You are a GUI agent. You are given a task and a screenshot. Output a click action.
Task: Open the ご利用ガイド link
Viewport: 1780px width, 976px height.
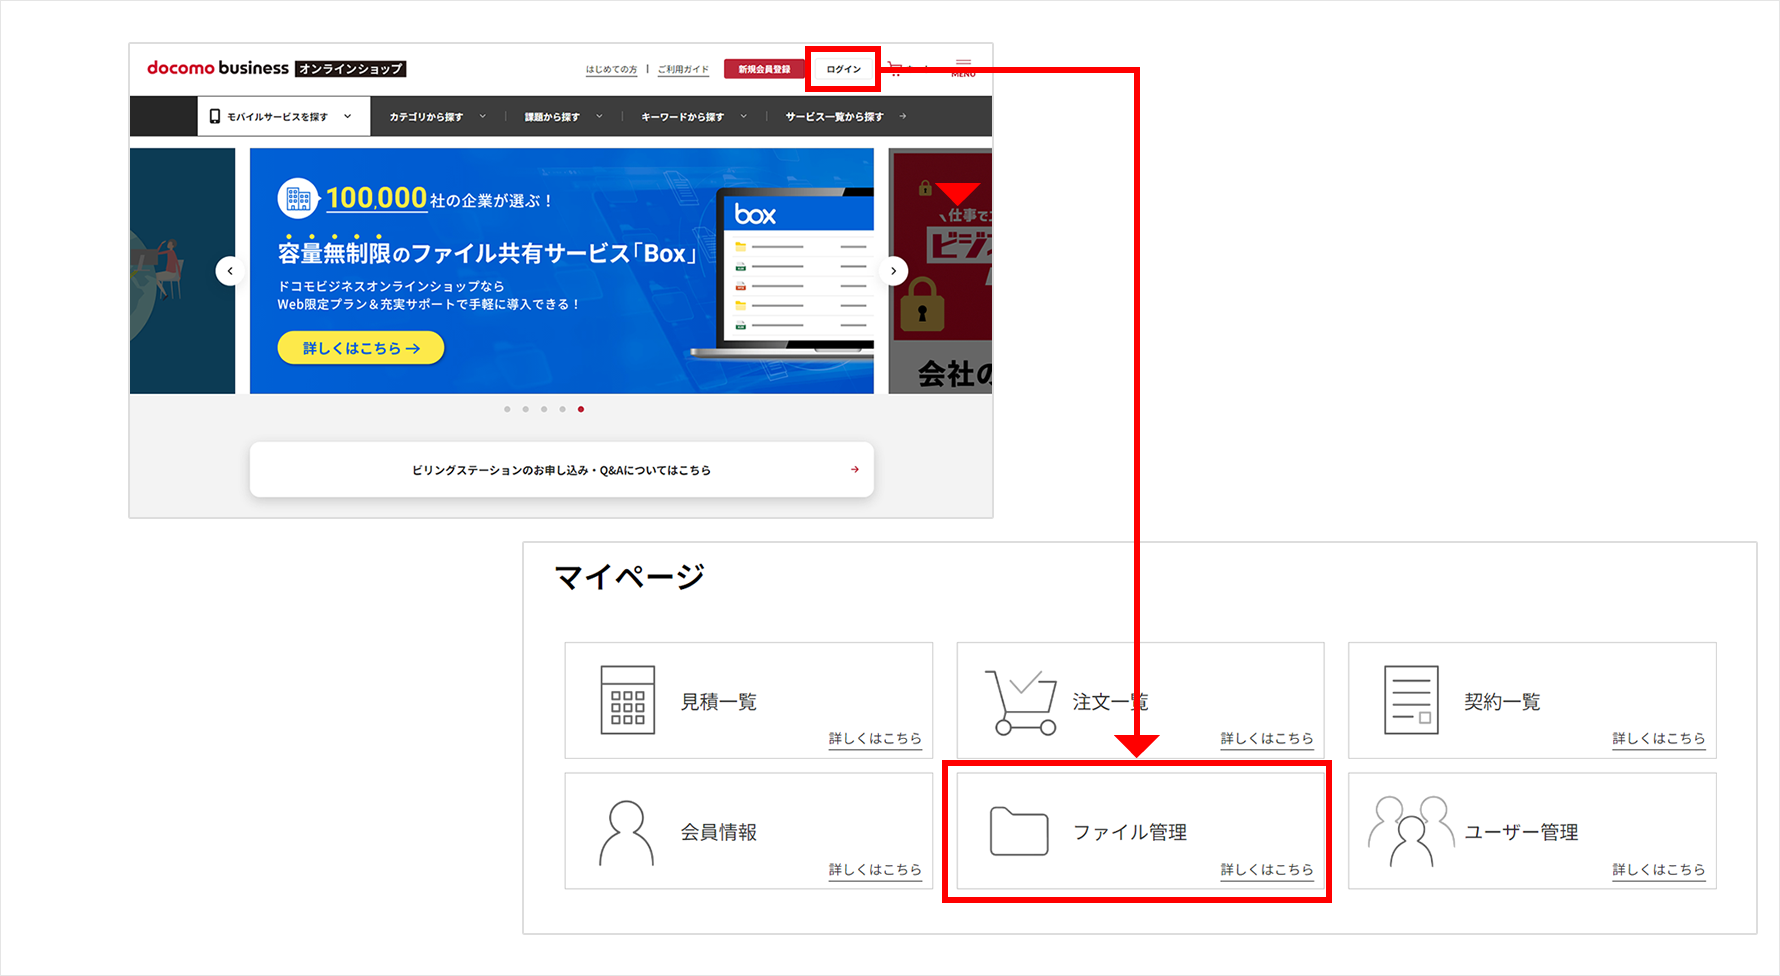coord(683,69)
